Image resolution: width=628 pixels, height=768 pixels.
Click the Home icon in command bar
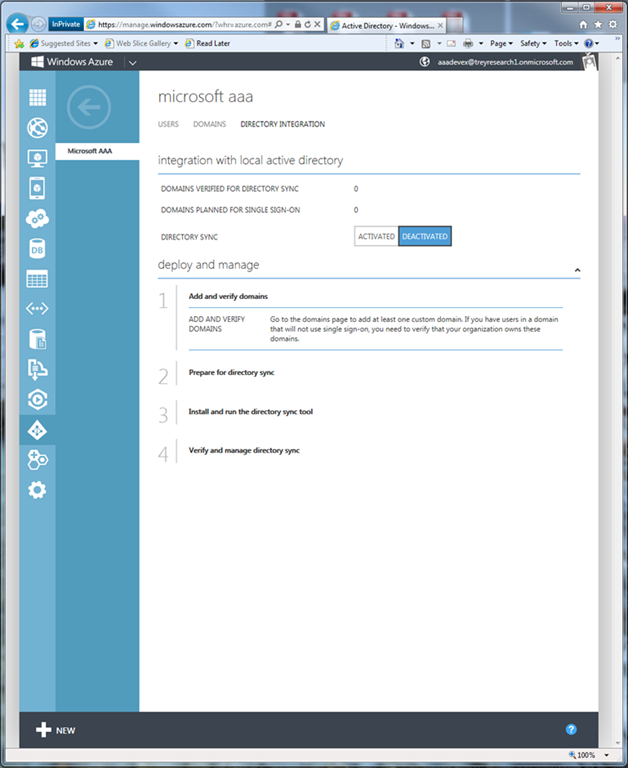[x=399, y=44]
